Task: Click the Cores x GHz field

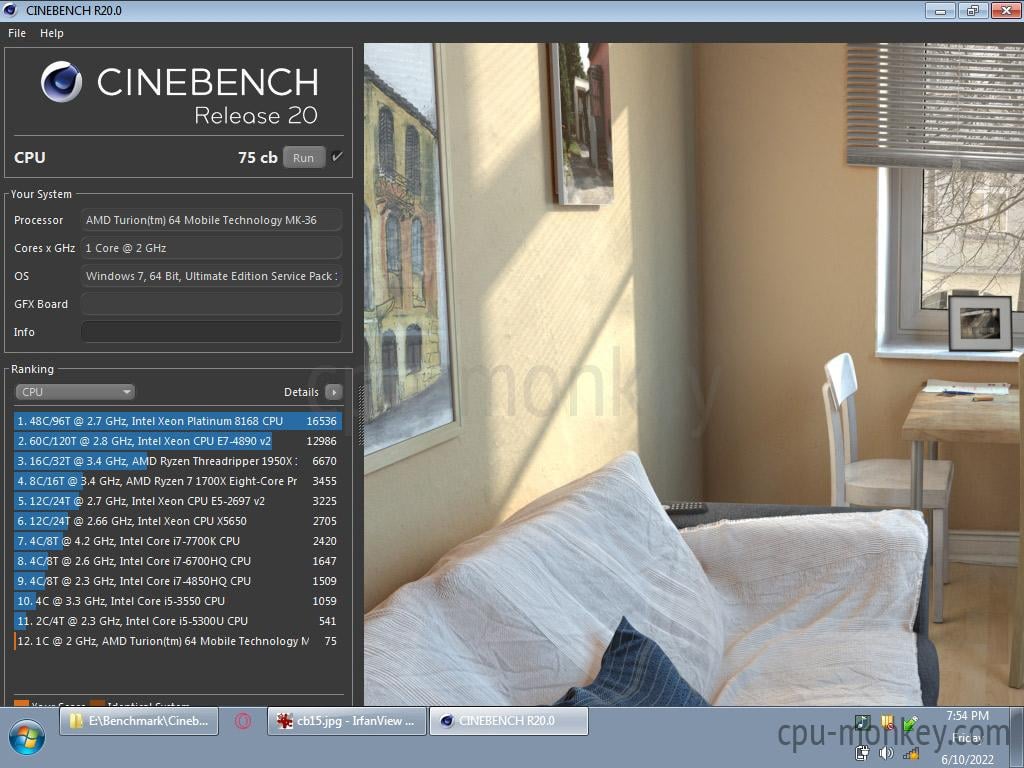Action: [211, 248]
